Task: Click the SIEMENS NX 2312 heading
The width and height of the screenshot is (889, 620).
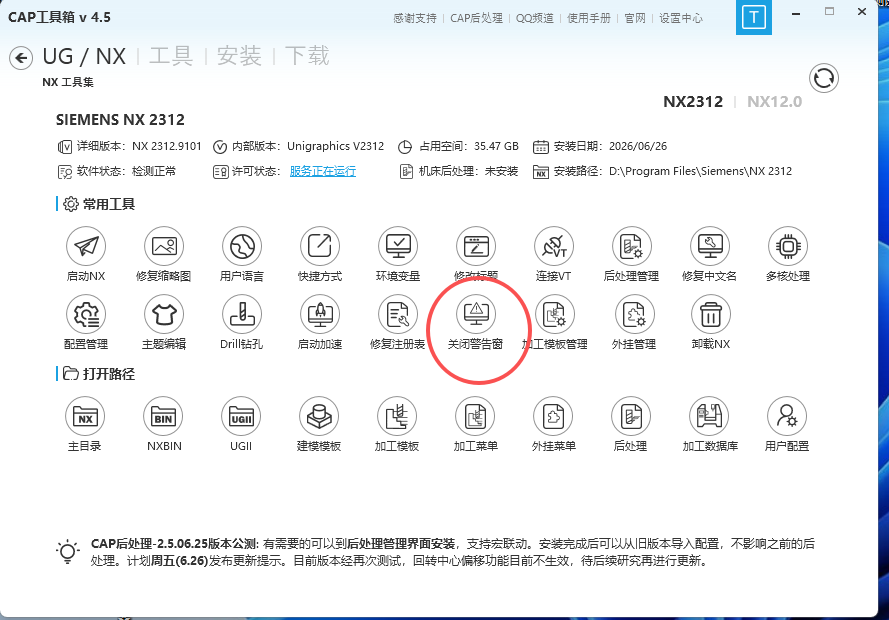Action: coord(120,120)
